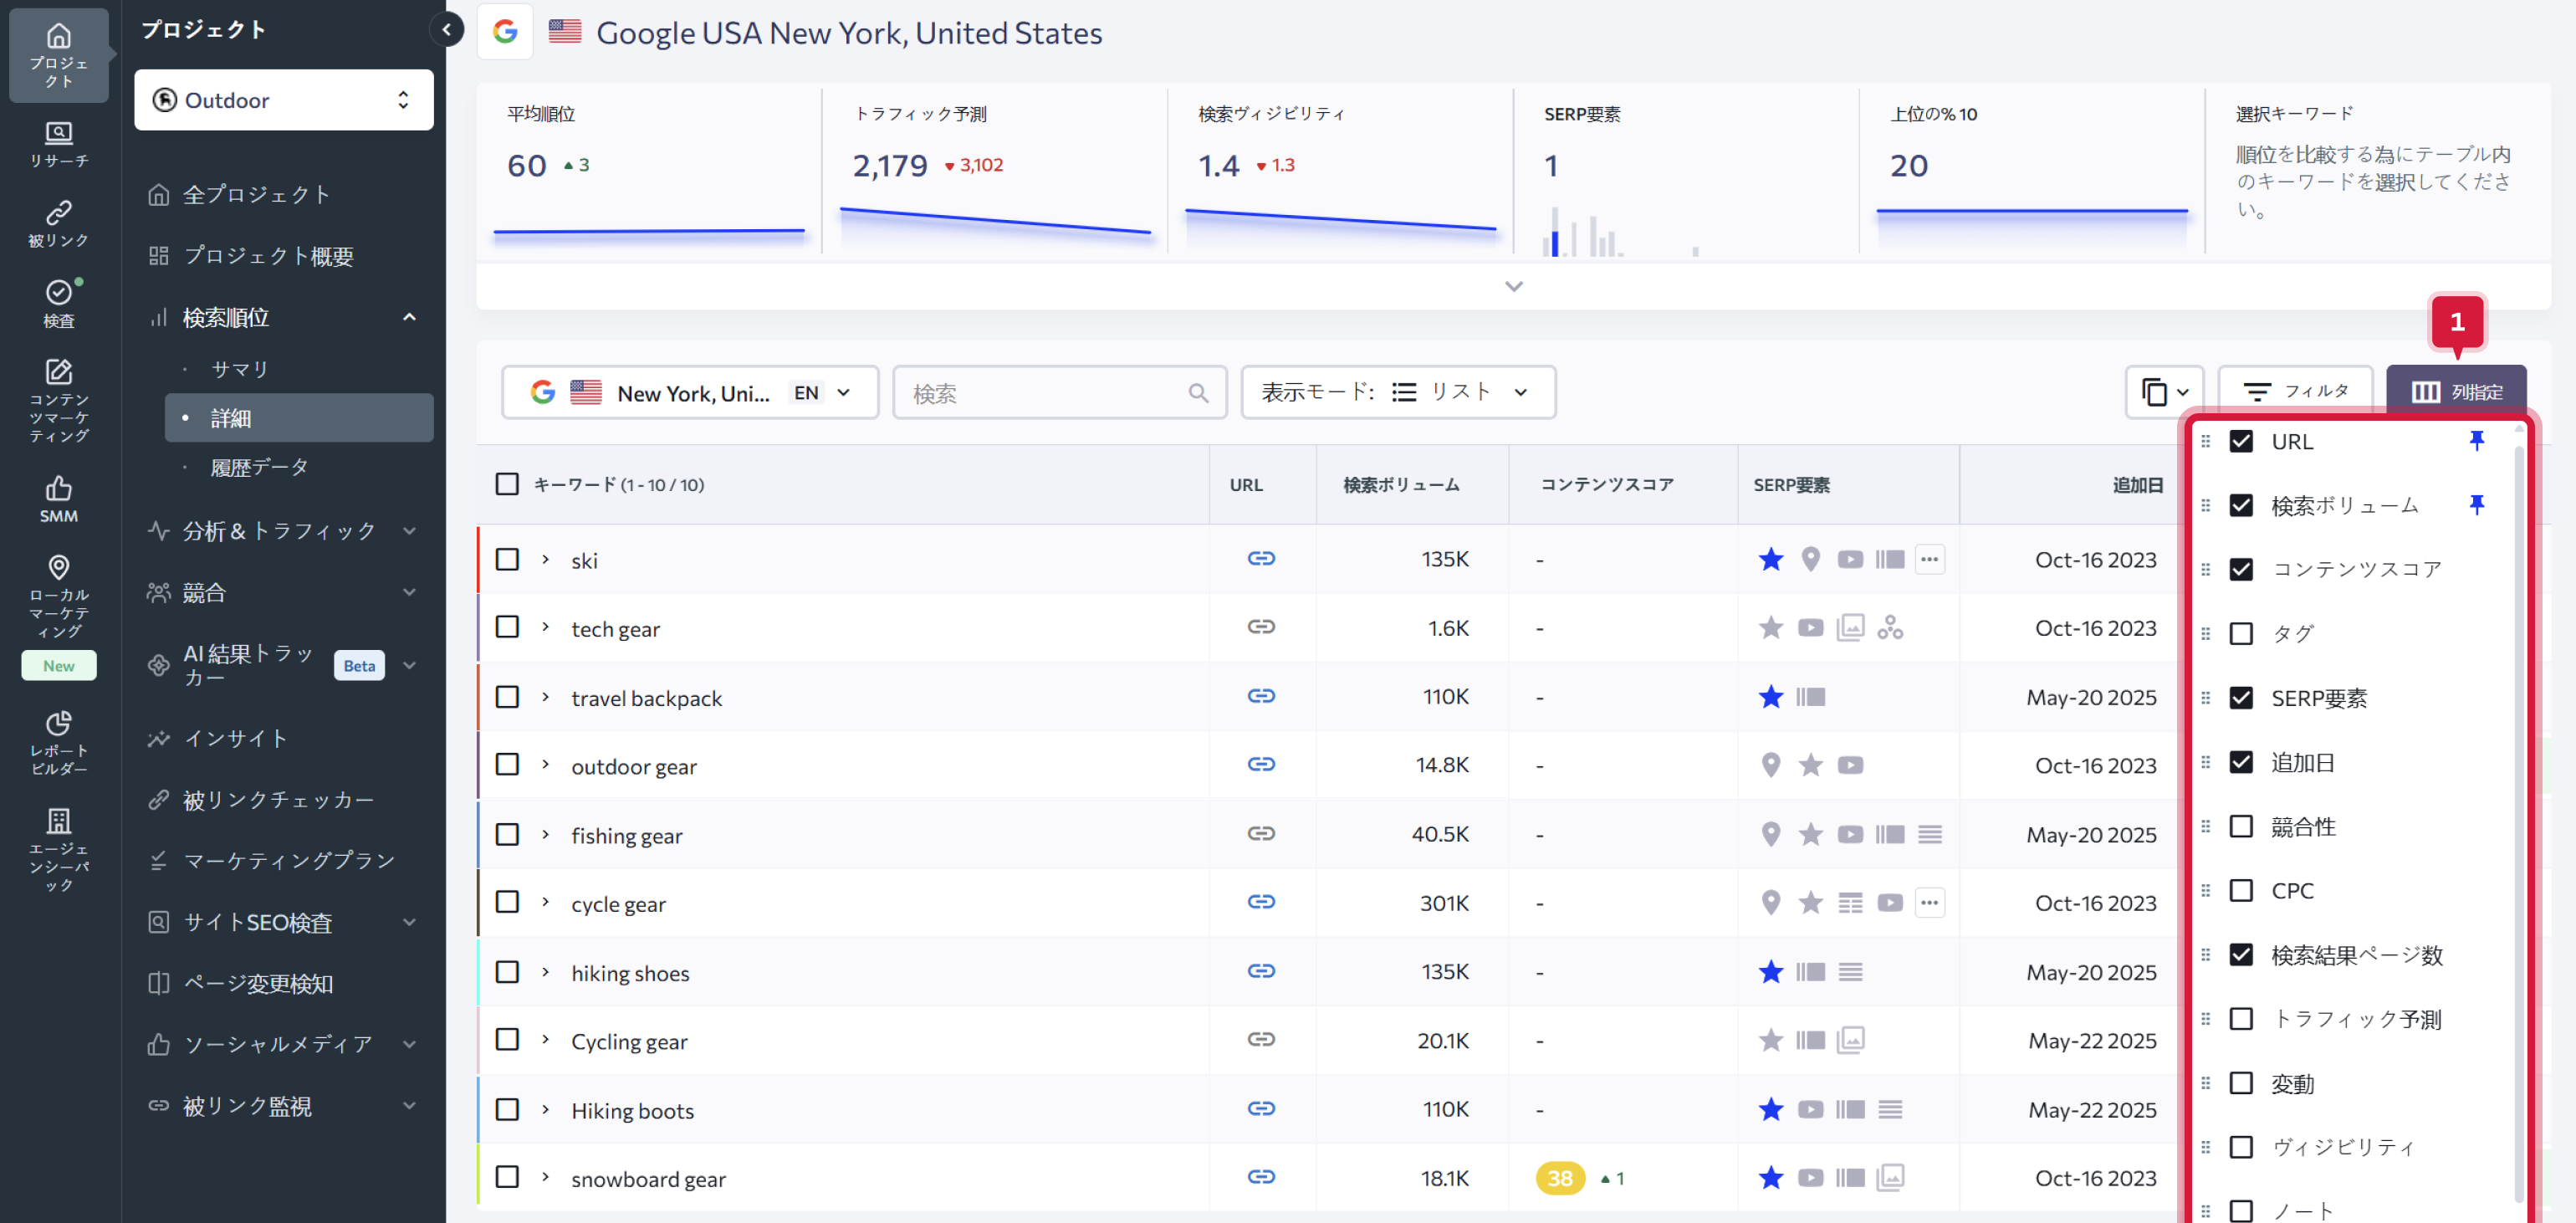
Task: Open 履歴データ under 検索順位
Action: pos(260,467)
